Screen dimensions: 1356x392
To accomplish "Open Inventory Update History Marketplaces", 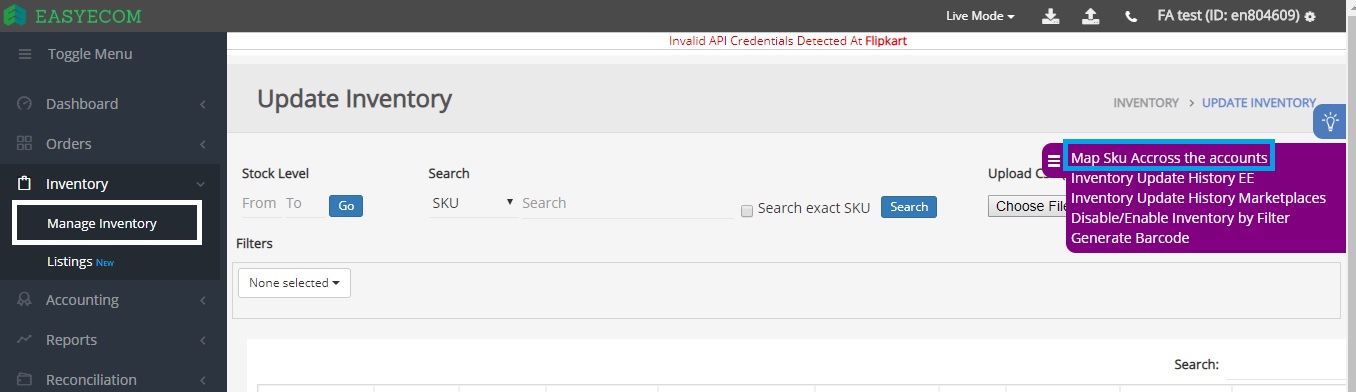I will tap(1198, 198).
